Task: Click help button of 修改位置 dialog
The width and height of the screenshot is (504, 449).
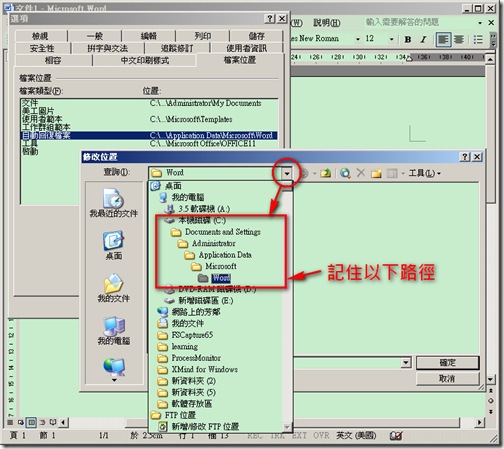Action: [465, 157]
